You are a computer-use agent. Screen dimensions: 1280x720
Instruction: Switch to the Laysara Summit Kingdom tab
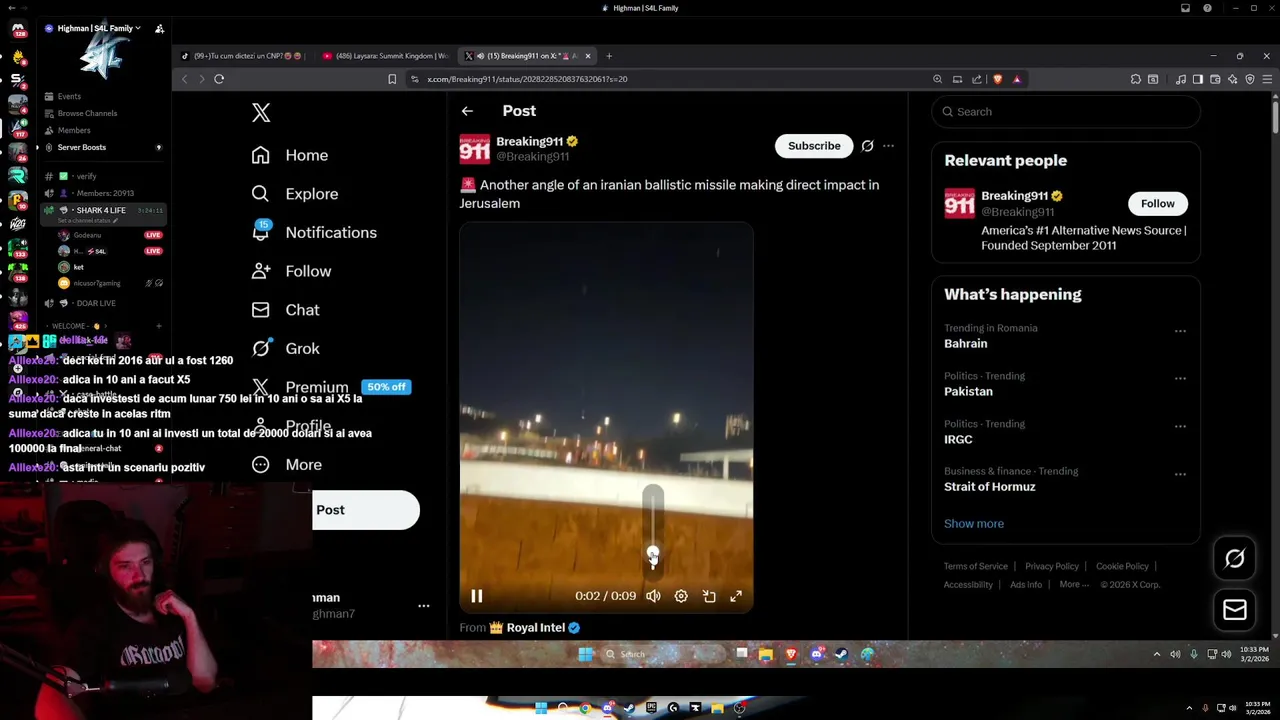[385, 56]
